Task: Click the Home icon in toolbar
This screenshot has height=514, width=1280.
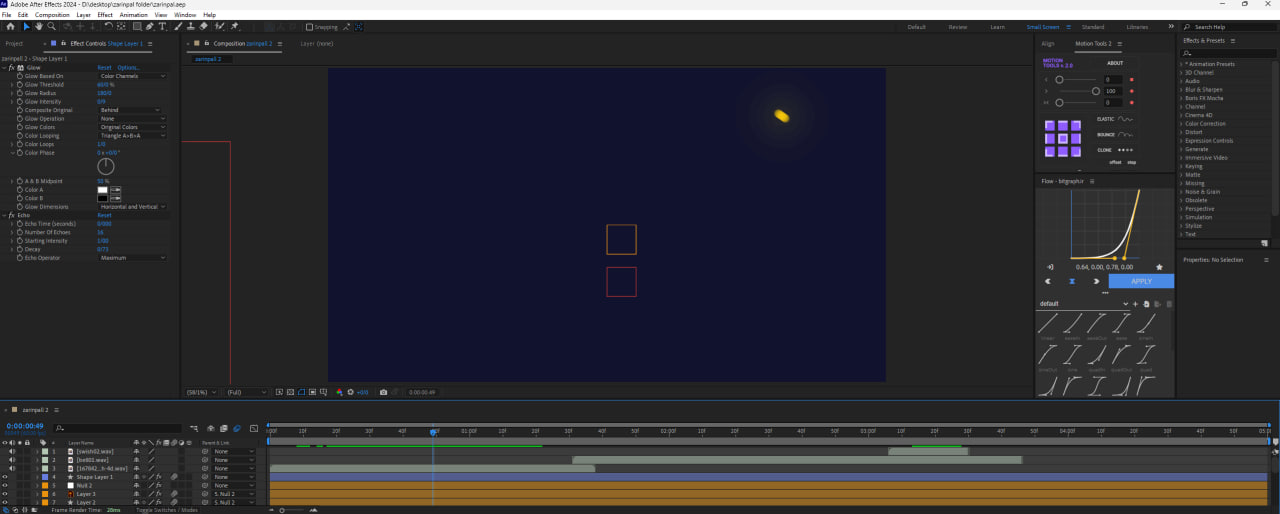Action: click(11, 27)
